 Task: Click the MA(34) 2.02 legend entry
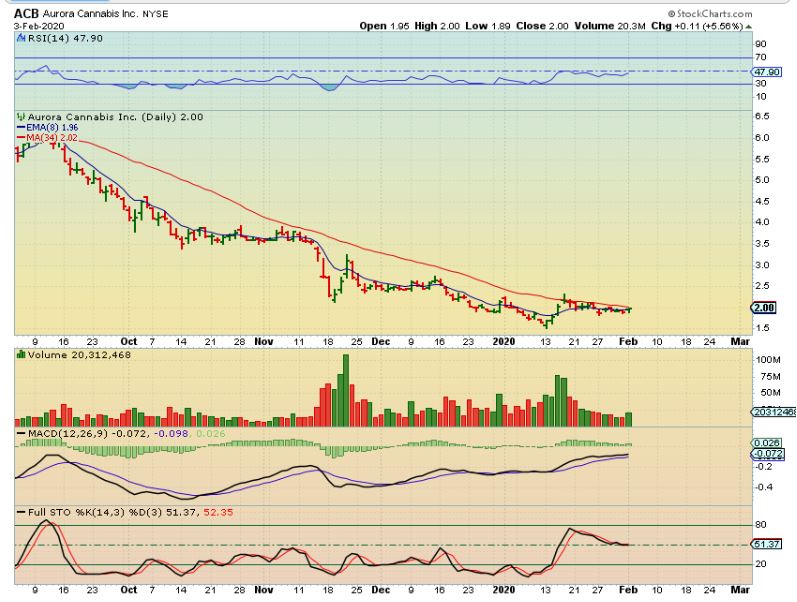coord(47,137)
